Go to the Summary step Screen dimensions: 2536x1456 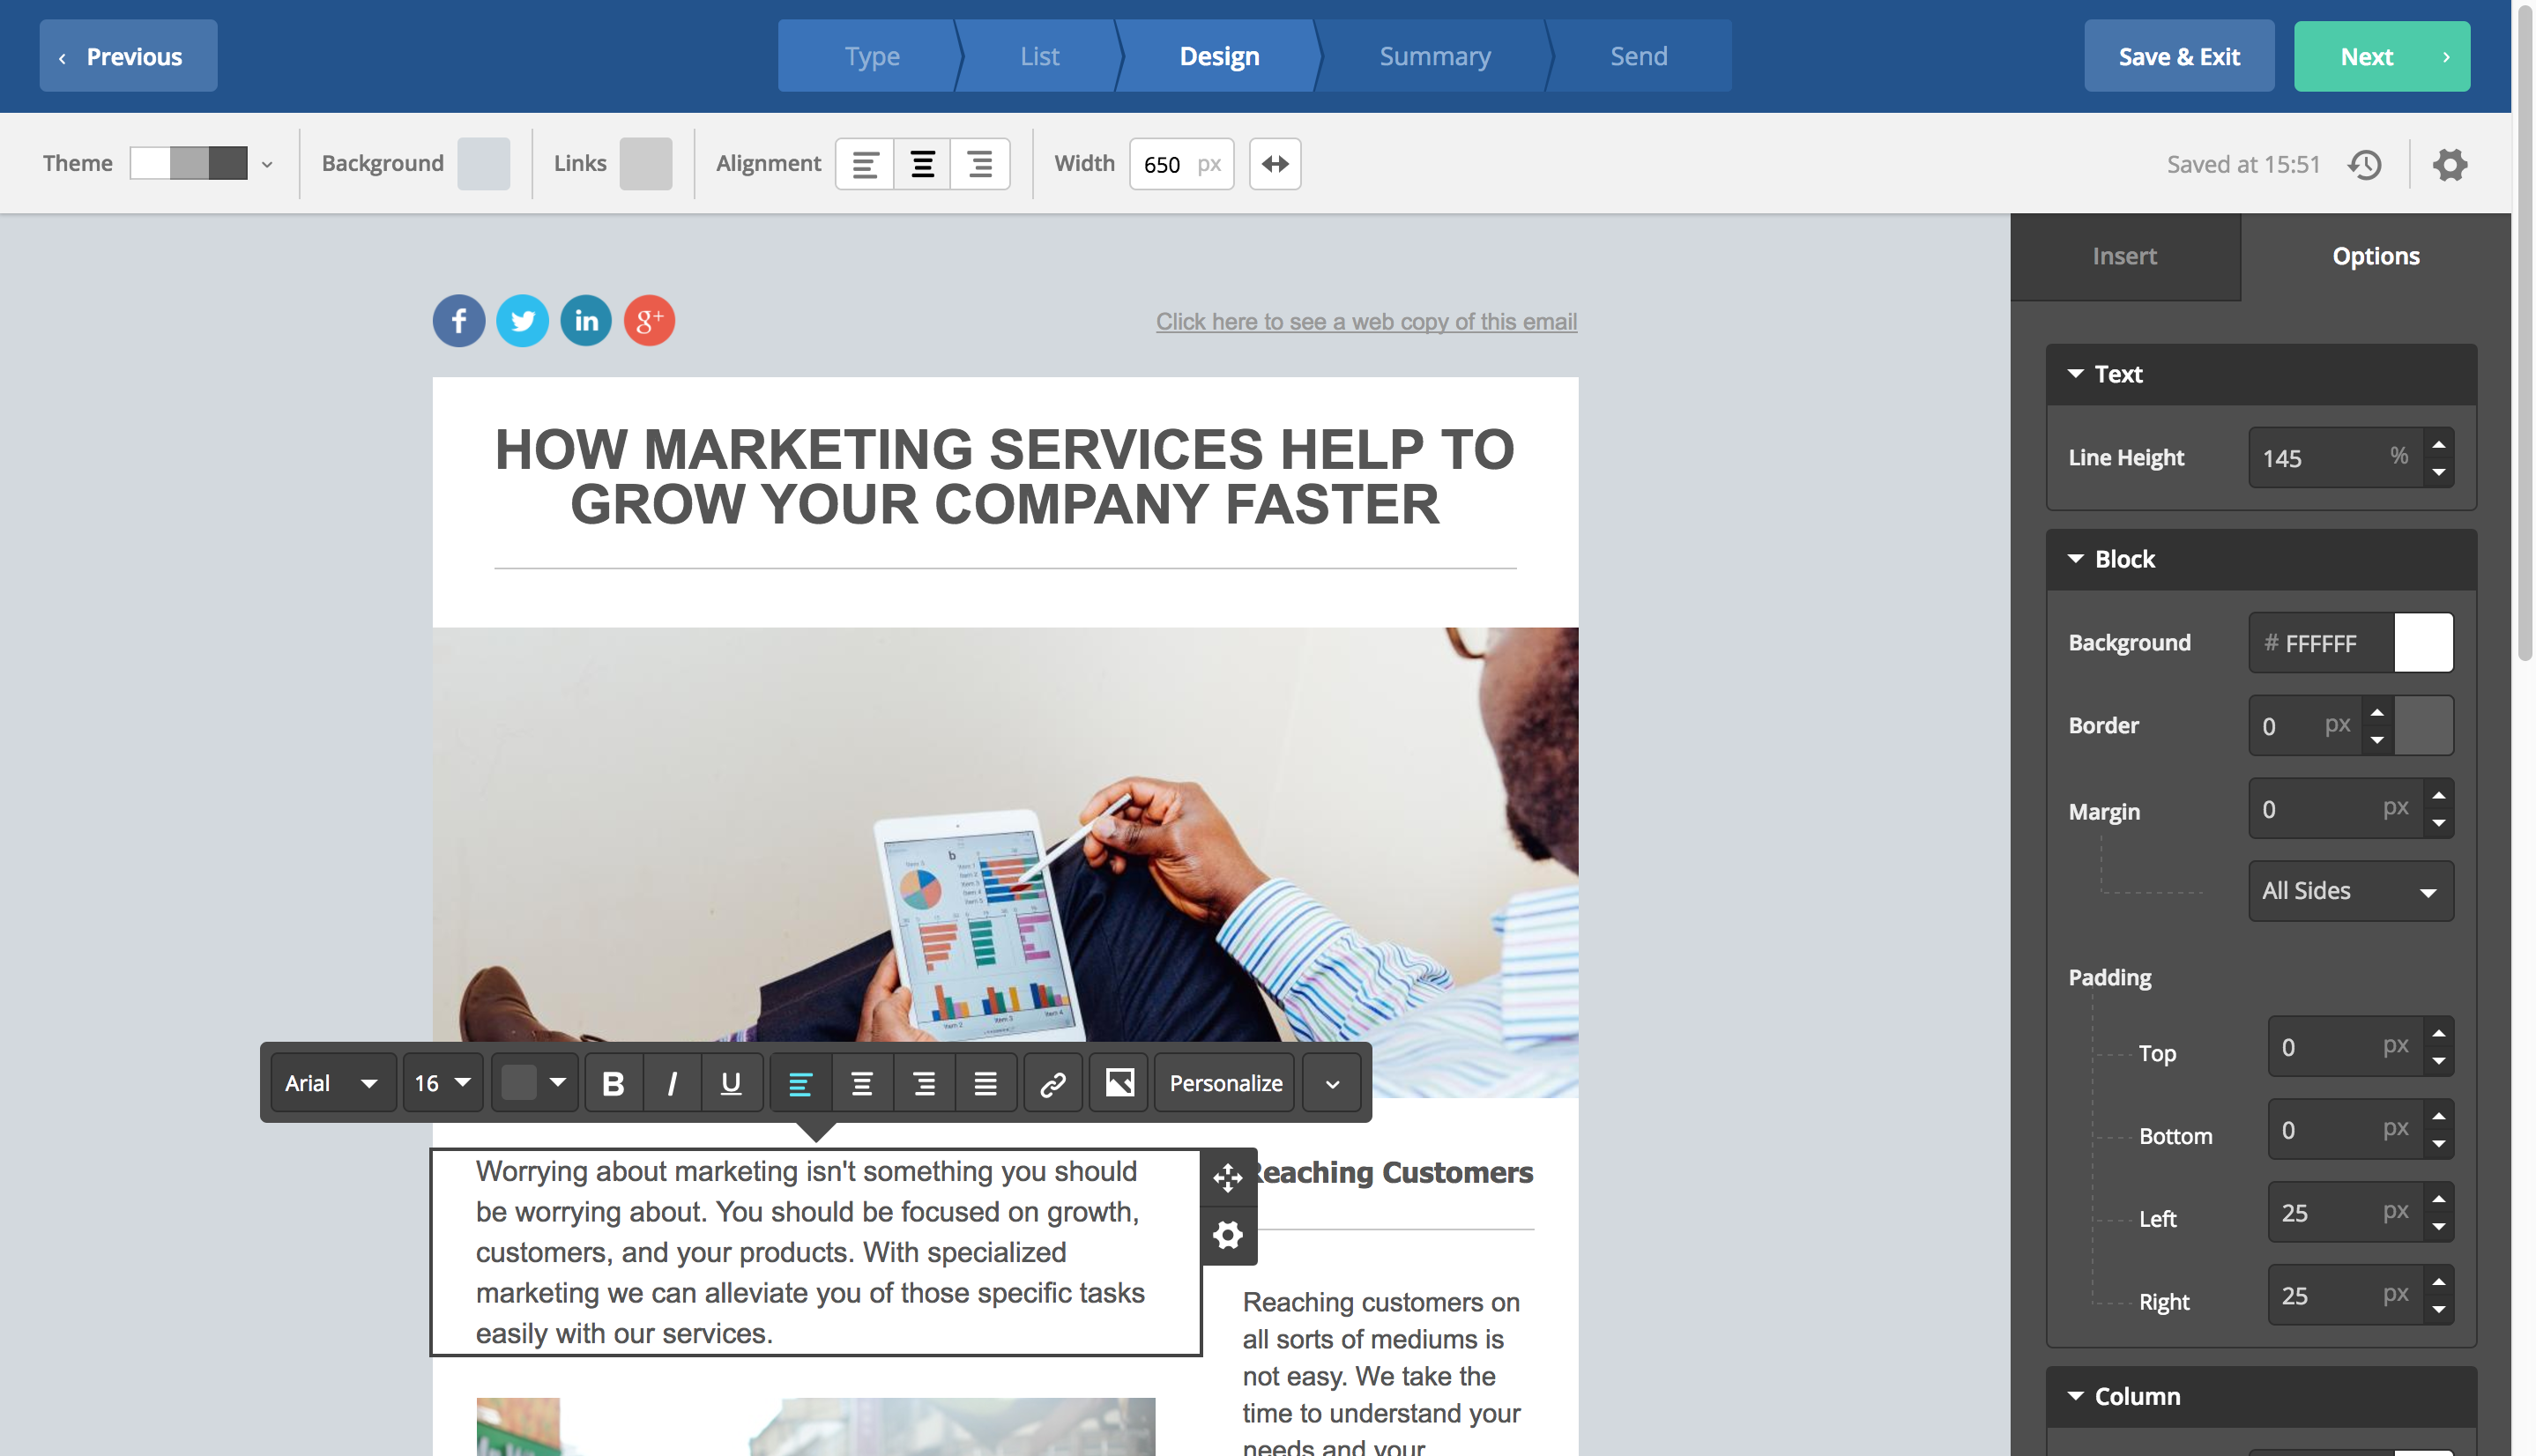pos(1434,56)
